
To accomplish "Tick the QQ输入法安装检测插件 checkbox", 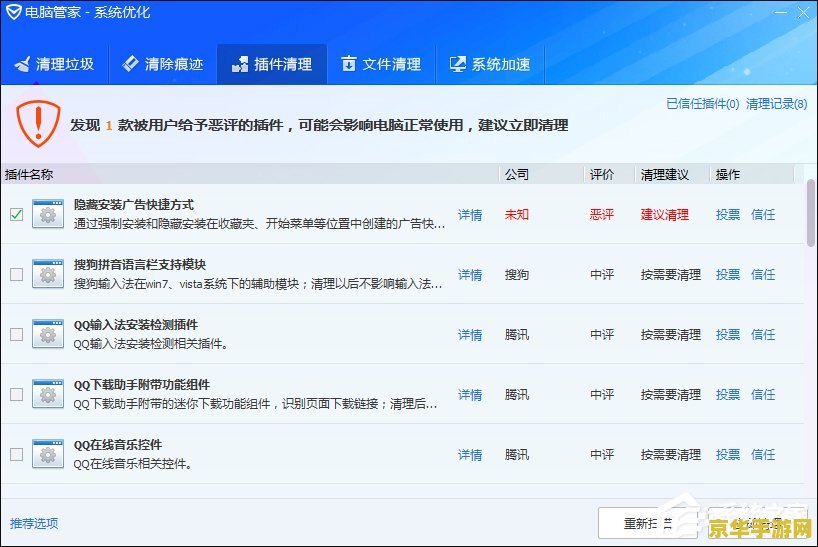I will pyautogui.click(x=17, y=334).
